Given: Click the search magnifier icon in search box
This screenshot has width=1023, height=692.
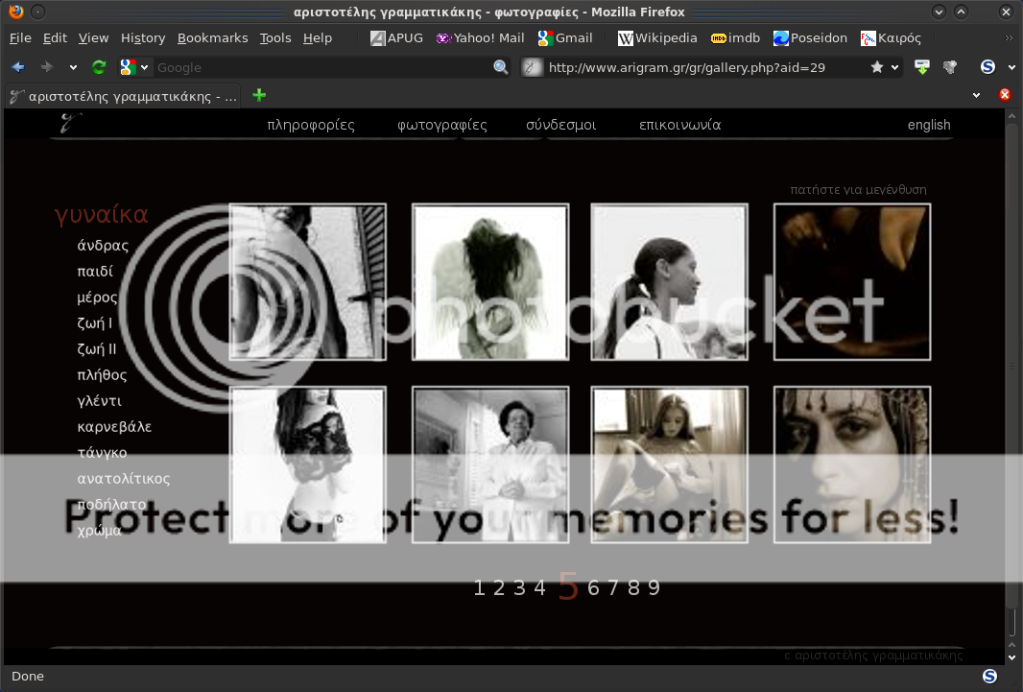Looking at the screenshot, I should point(501,67).
